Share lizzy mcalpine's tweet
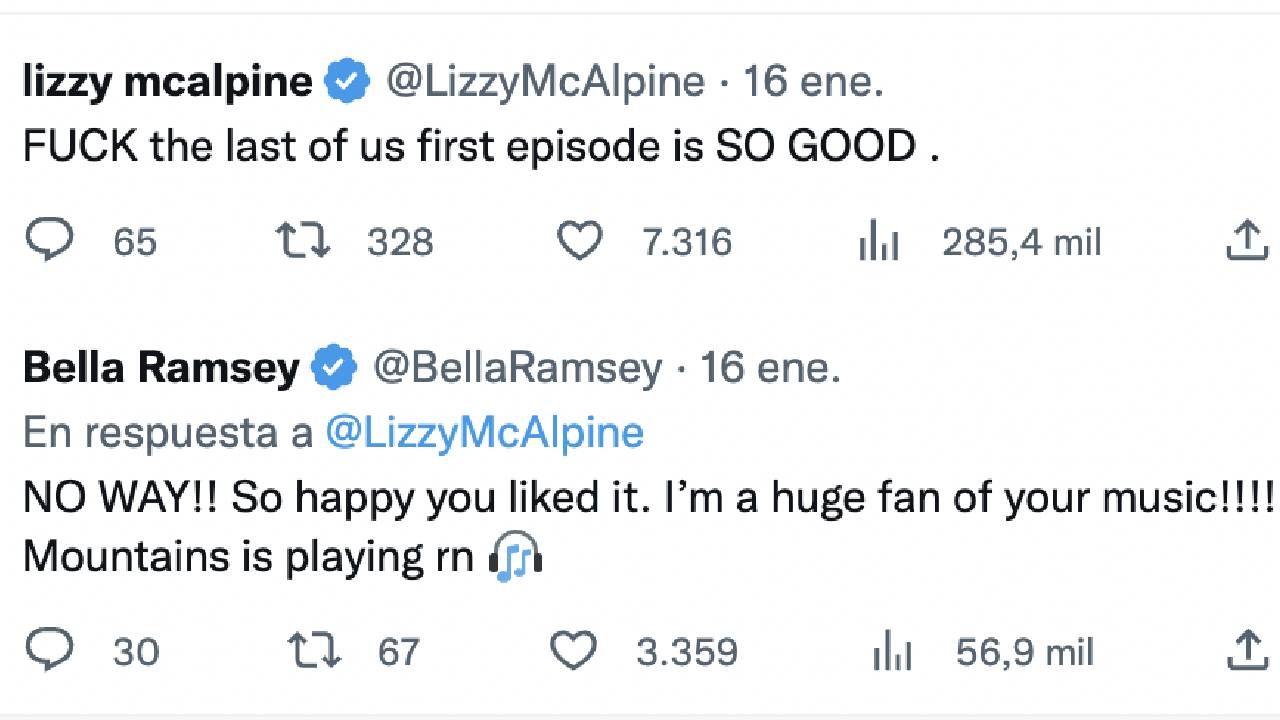This screenshot has width=1280, height=720. 1247,241
